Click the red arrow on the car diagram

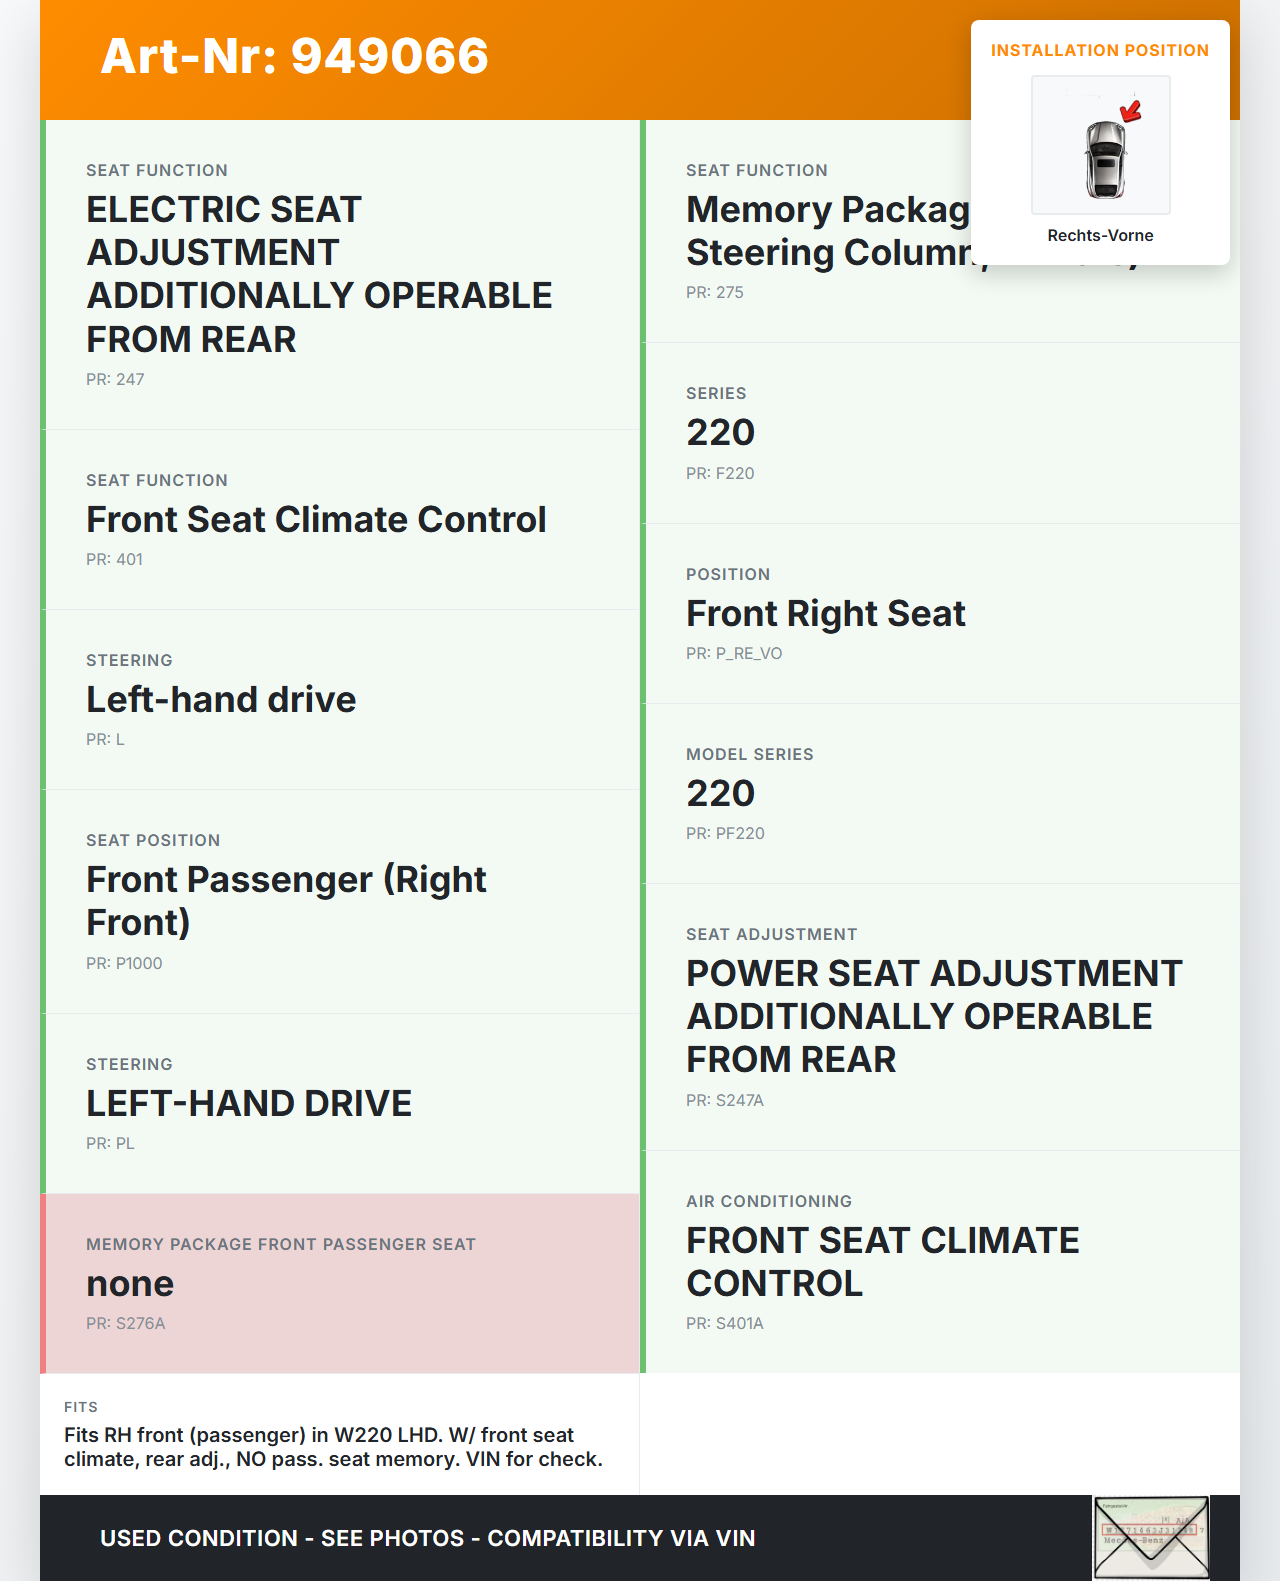(x=1131, y=111)
